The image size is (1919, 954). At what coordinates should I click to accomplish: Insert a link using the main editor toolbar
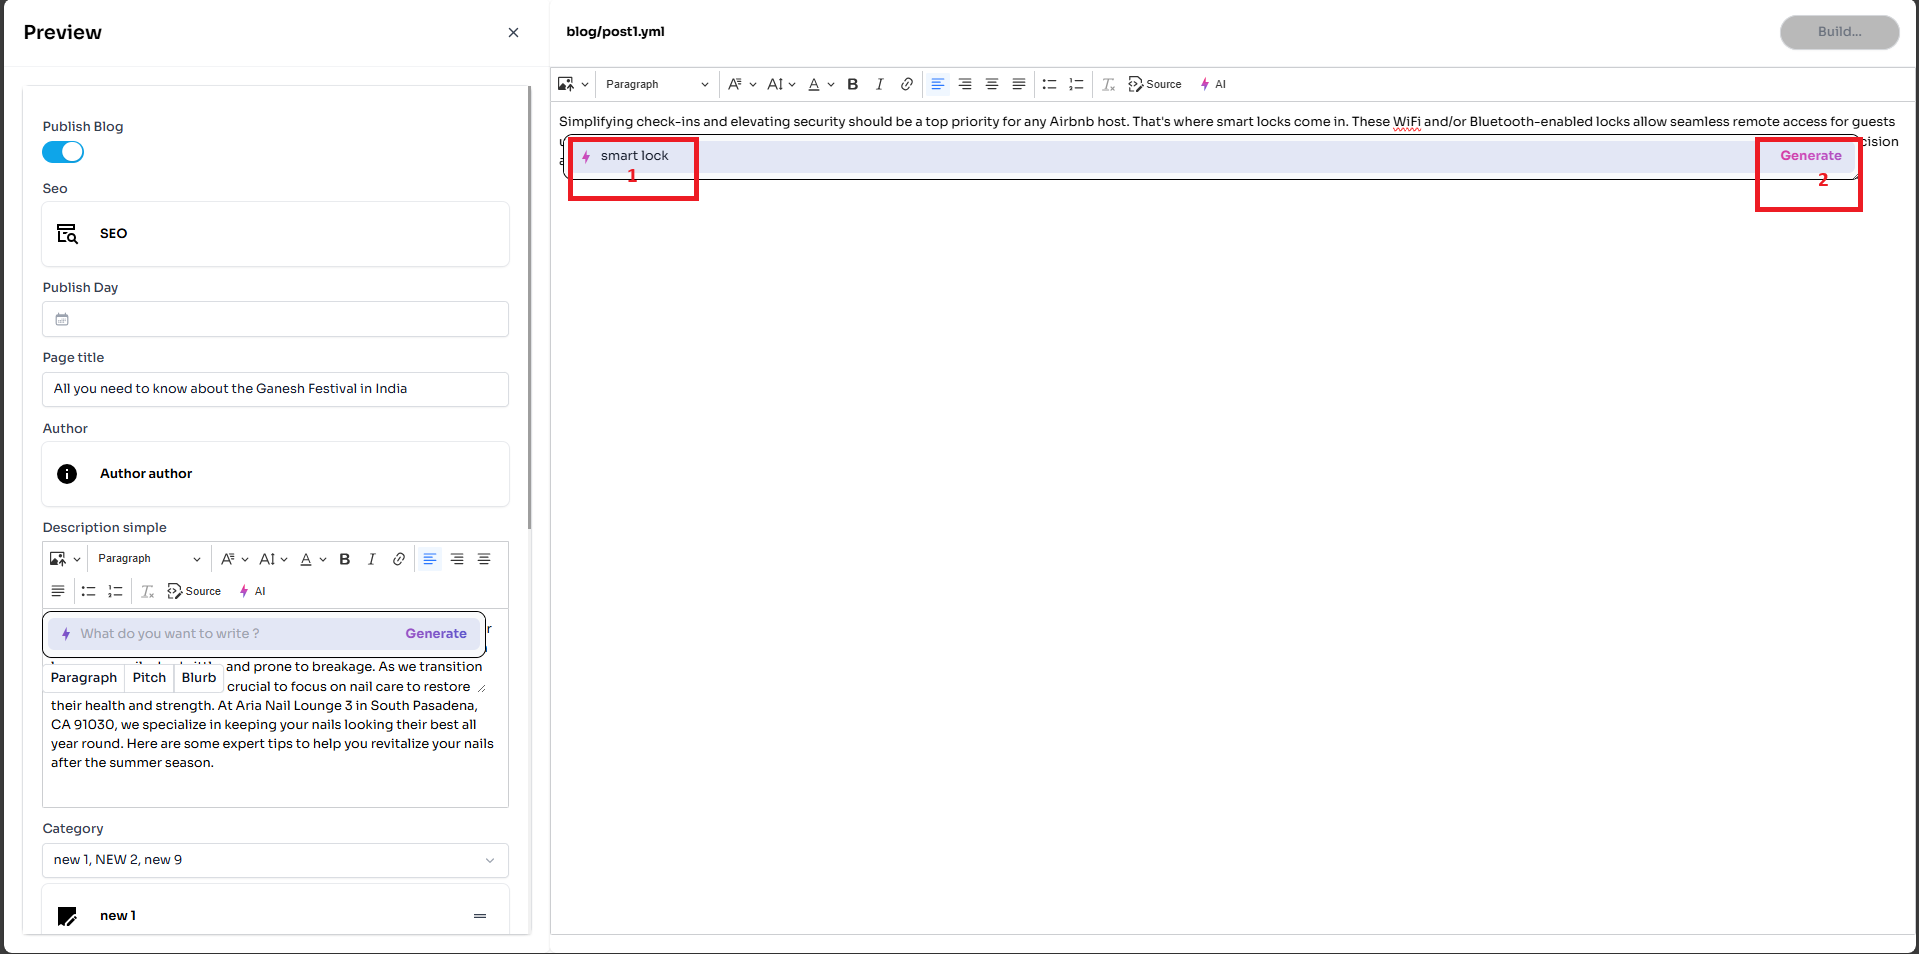(906, 85)
